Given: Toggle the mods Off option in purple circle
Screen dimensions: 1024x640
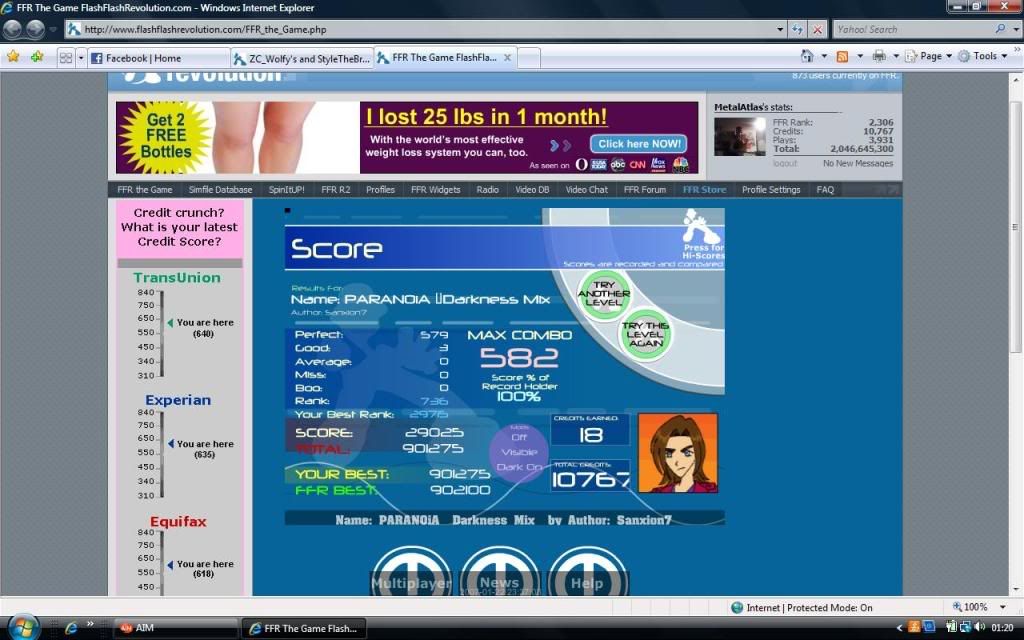Looking at the screenshot, I should 519,437.
